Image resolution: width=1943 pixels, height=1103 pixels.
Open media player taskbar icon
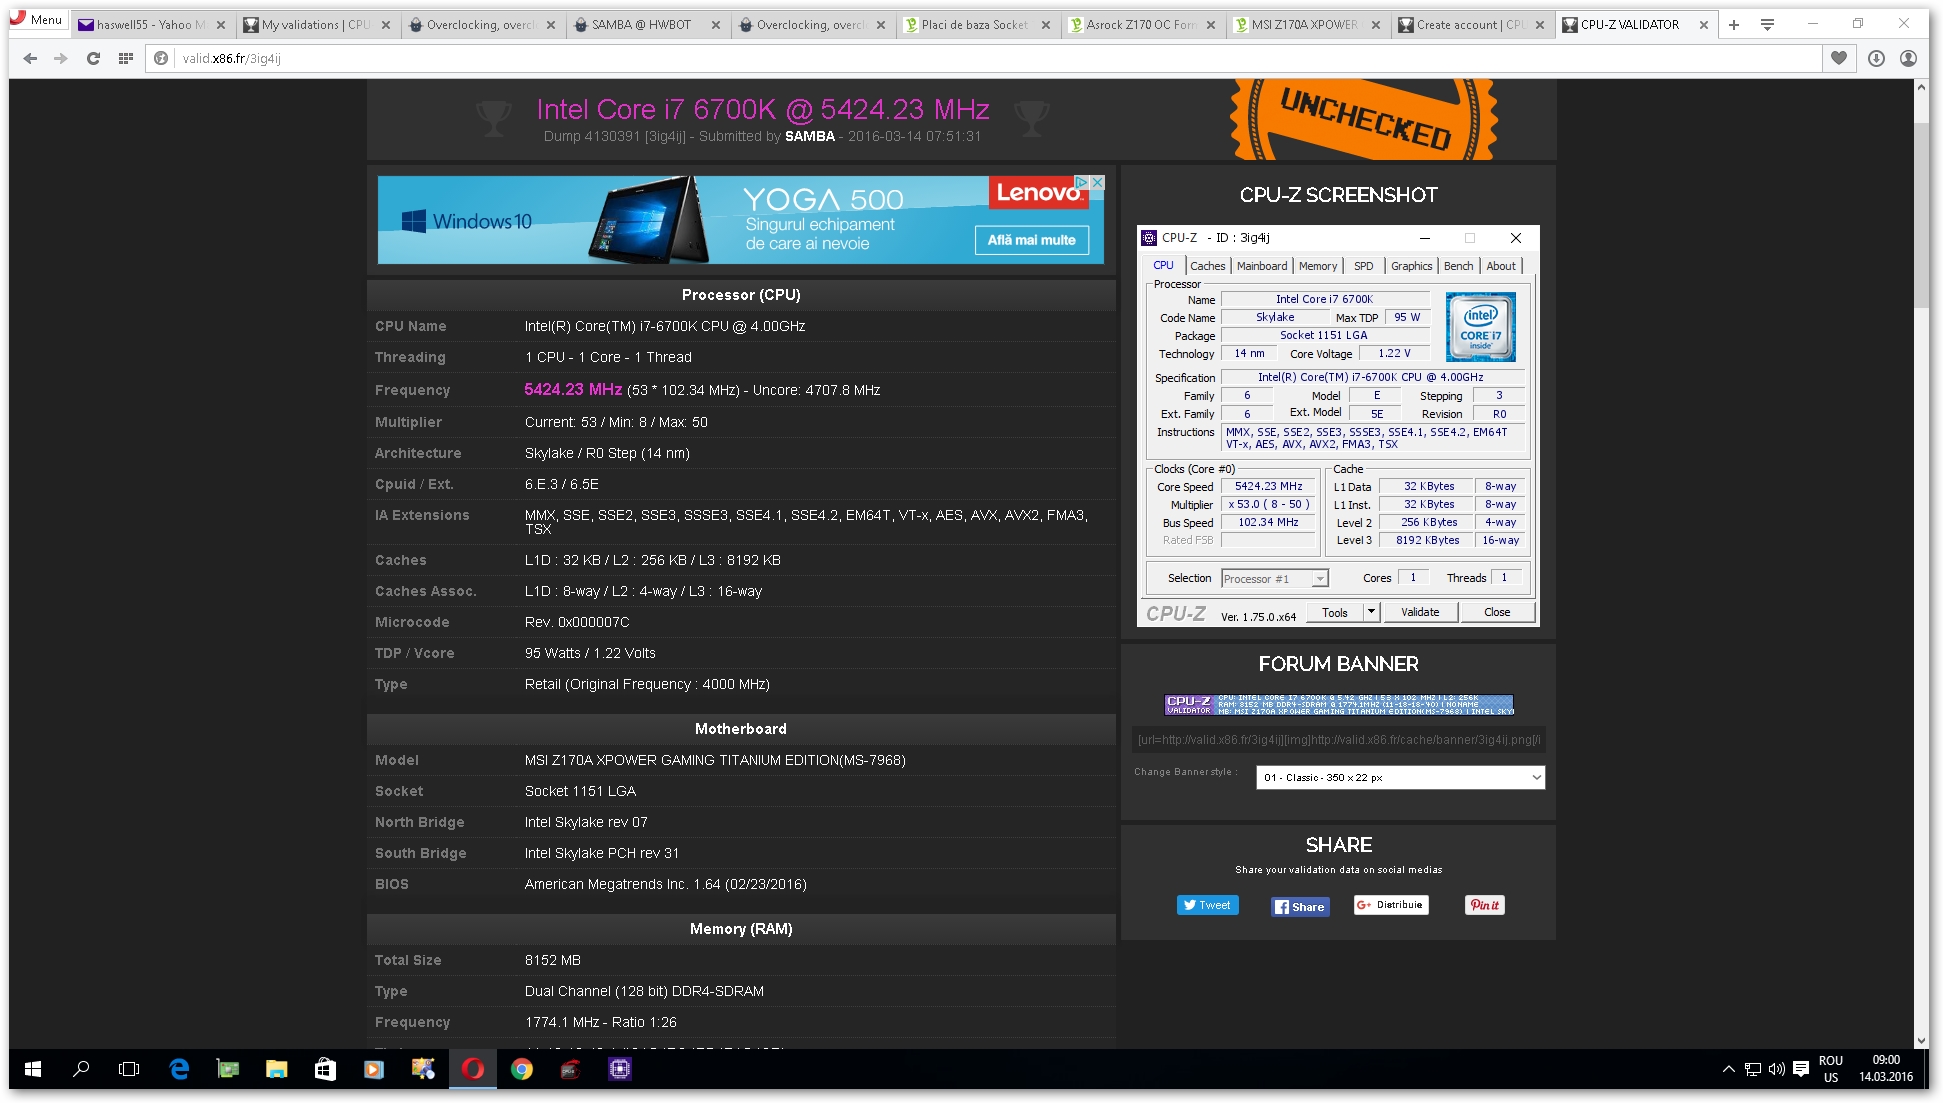[x=373, y=1069]
